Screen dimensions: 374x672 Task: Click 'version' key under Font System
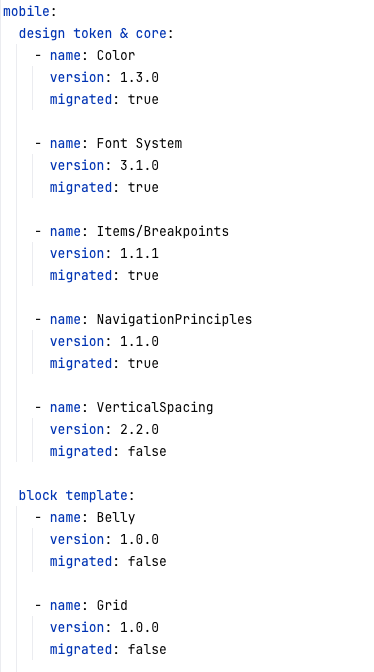point(77,165)
